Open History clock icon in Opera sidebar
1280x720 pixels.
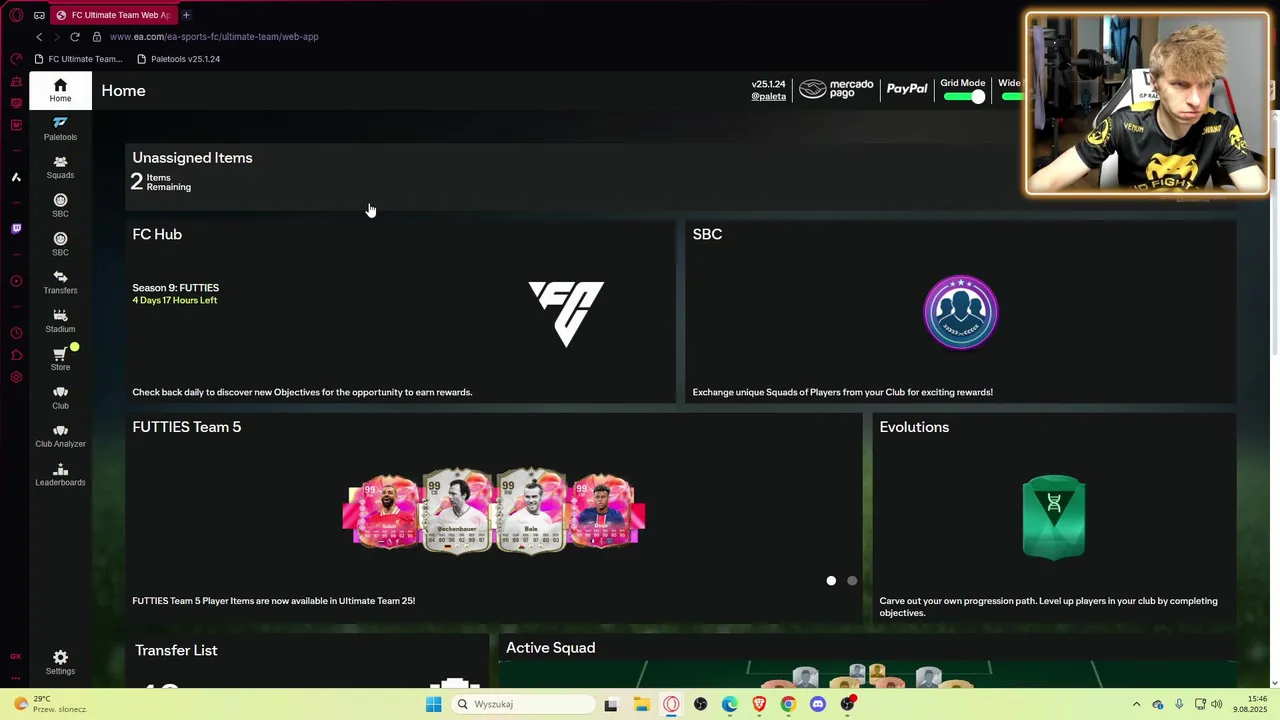tap(16, 333)
